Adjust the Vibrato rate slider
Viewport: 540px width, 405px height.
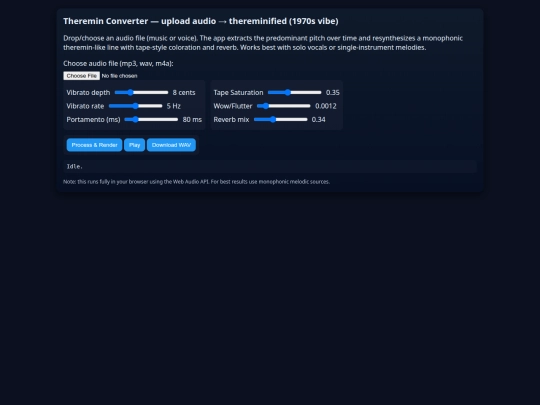pos(135,106)
